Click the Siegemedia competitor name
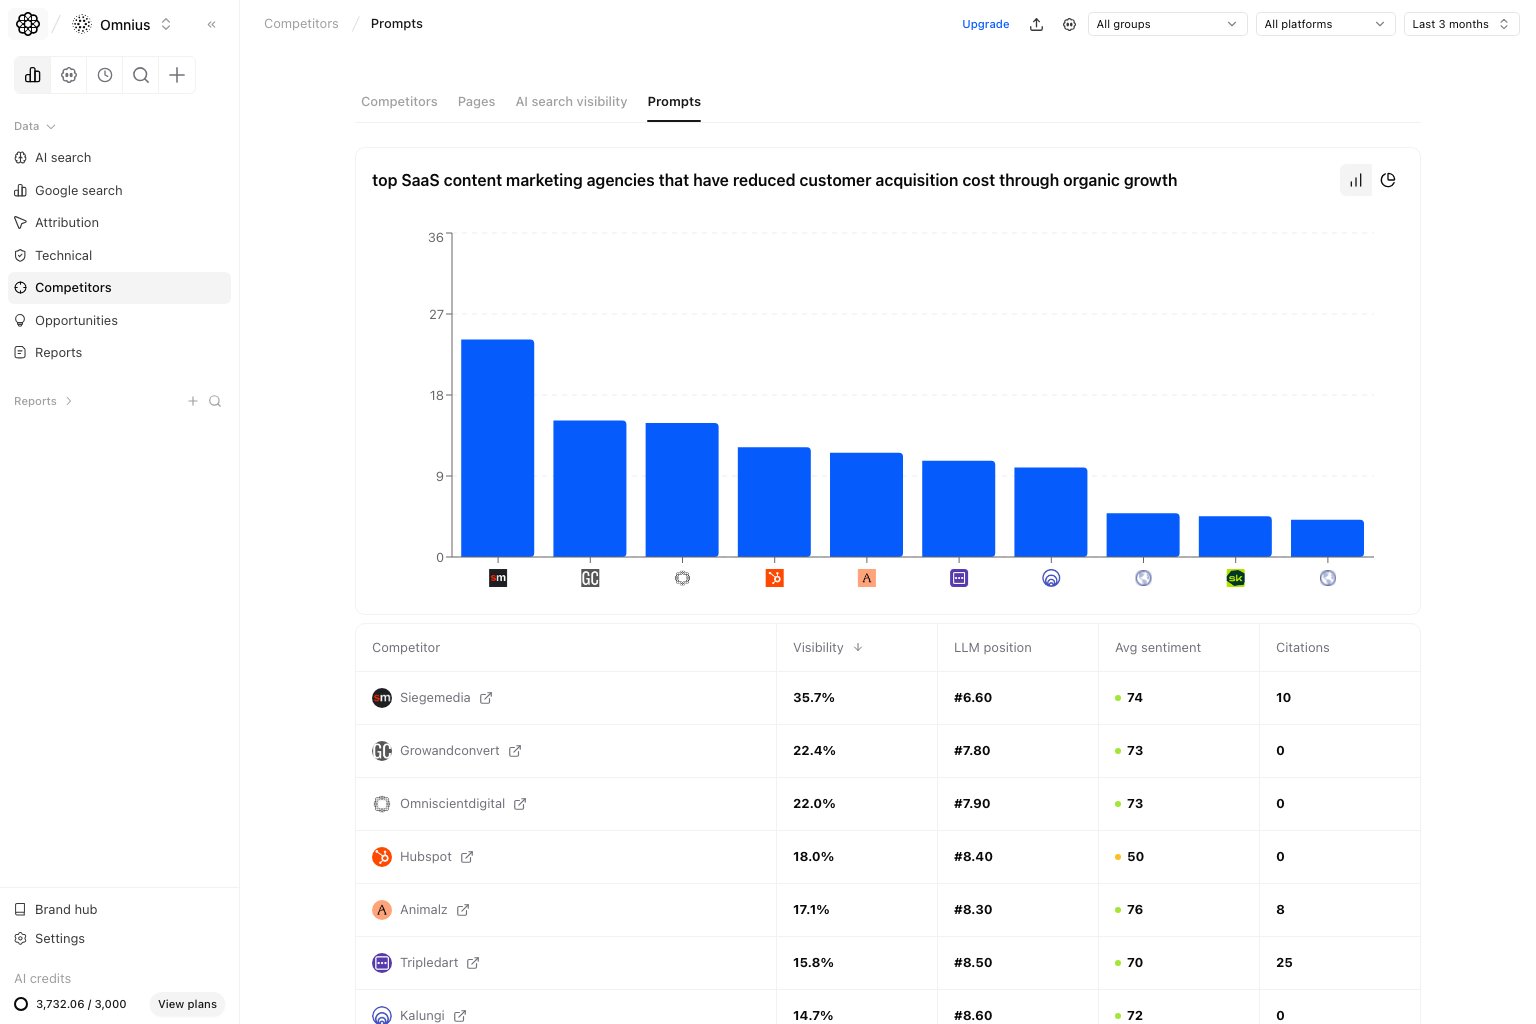Viewport: 1536px width, 1024px height. [x=435, y=698]
